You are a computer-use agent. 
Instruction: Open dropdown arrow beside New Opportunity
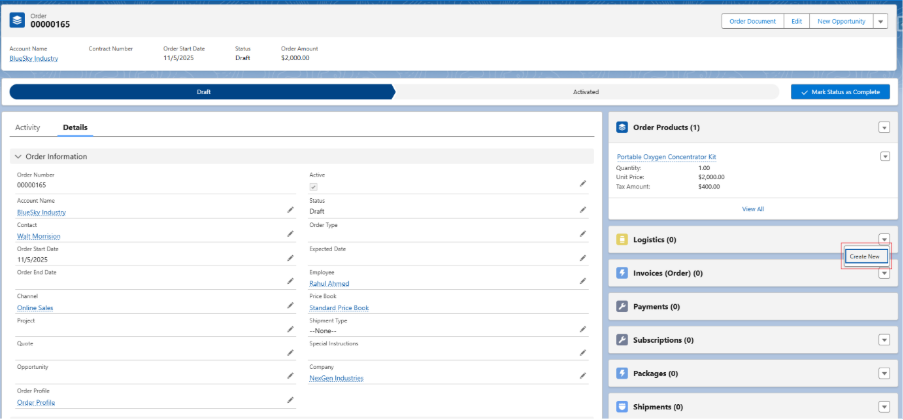point(880,21)
